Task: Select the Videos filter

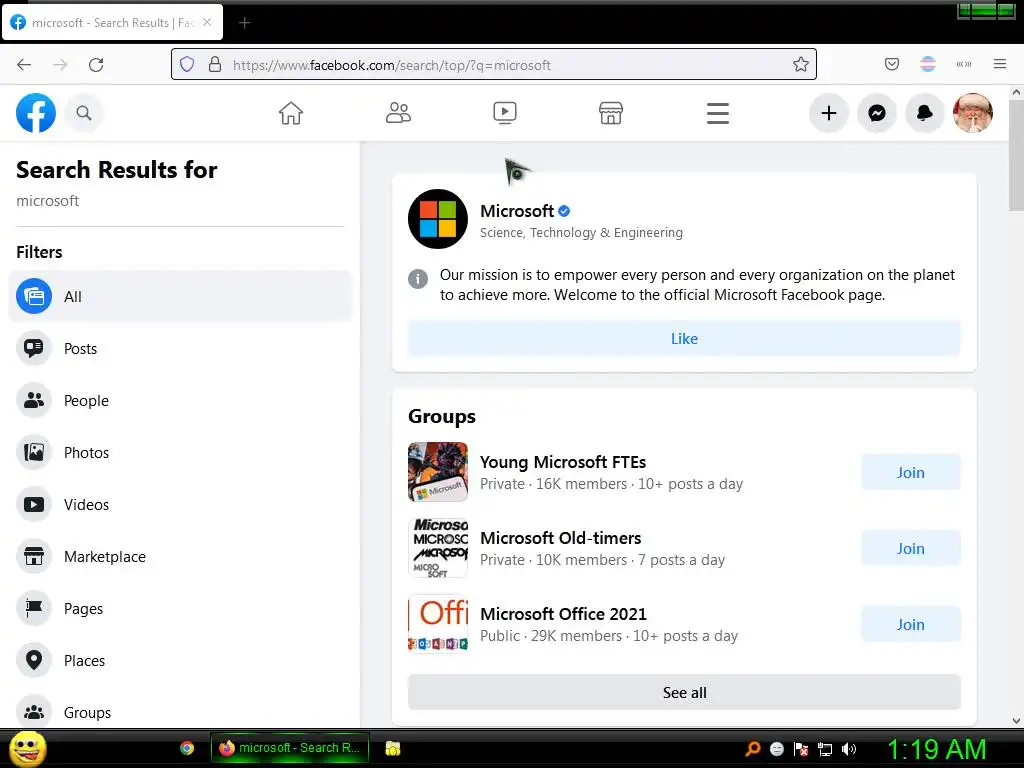Action: (x=180, y=505)
